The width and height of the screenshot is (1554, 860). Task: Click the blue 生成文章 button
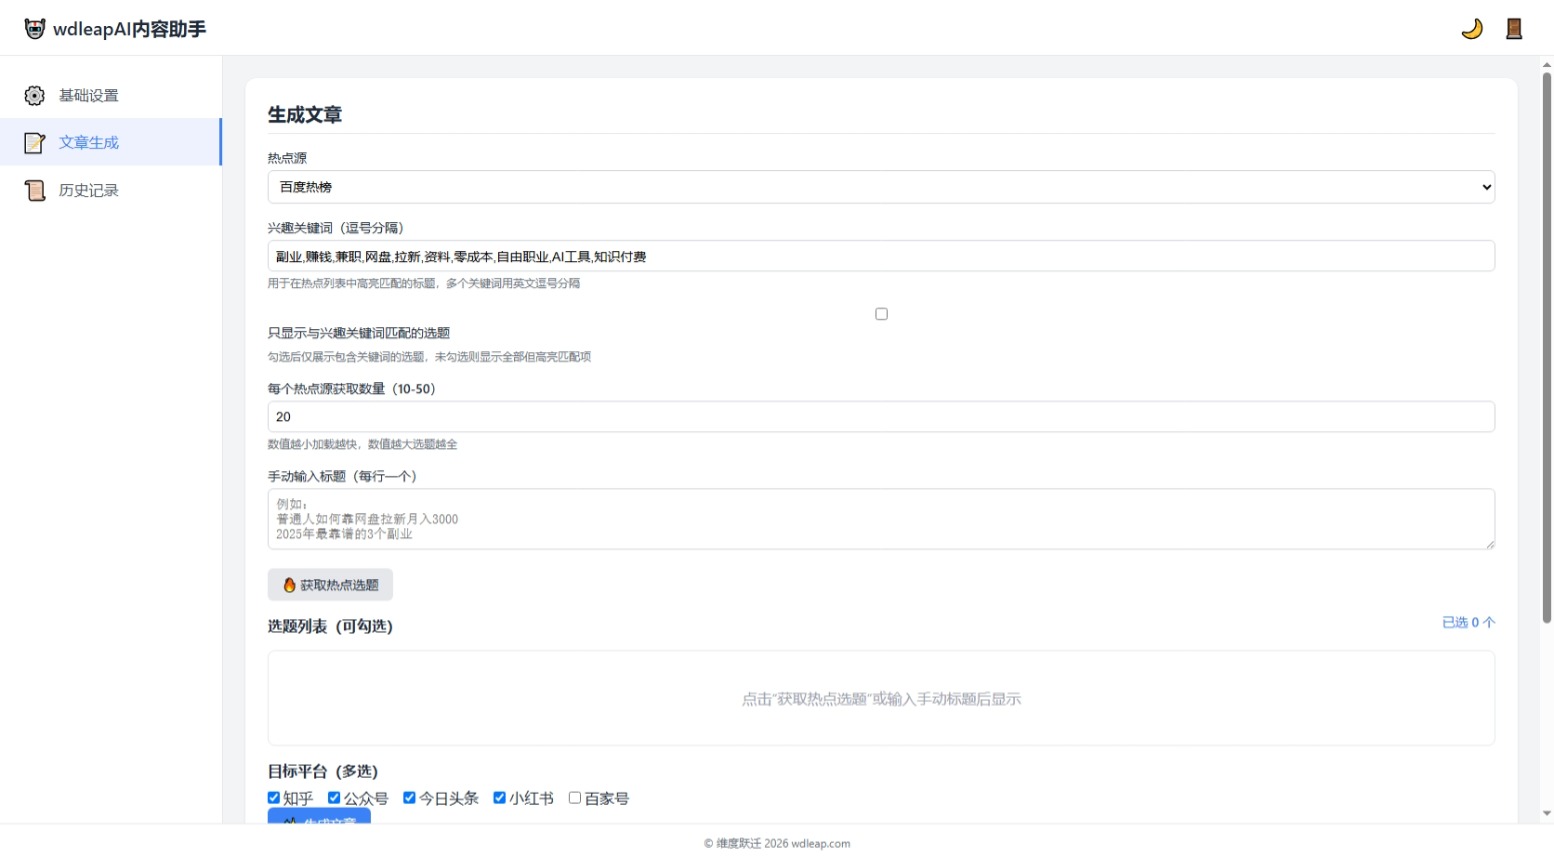pyautogui.click(x=319, y=817)
